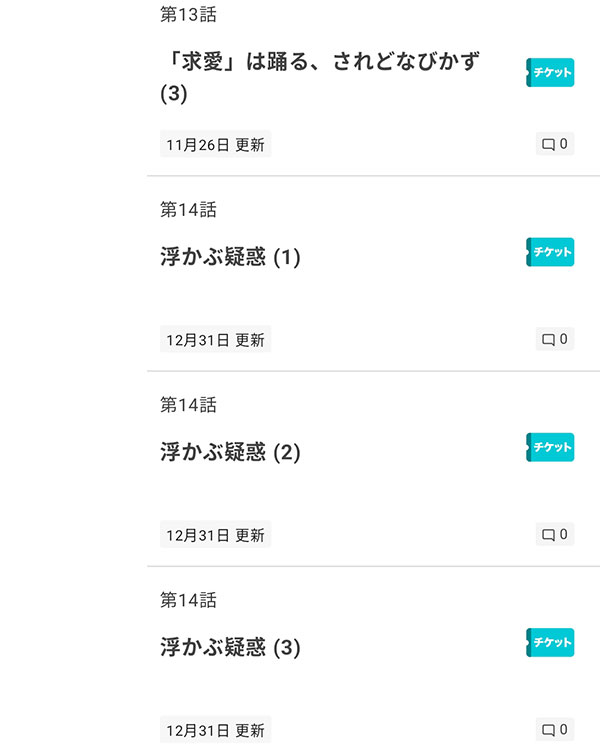Click 第14話 label above 浮かぶ疑惑 (2)
The height and width of the screenshot is (750, 600).
tap(188, 405)
